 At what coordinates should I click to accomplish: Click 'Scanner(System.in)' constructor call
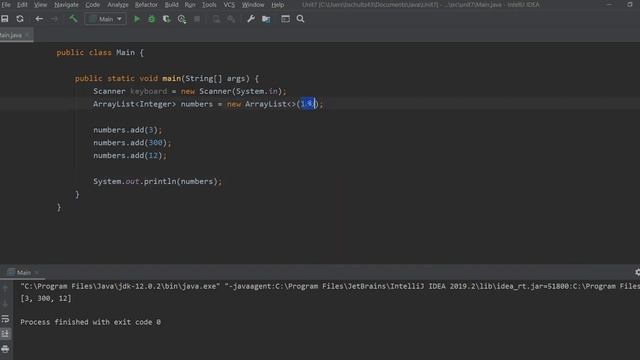tap(241, 91)
